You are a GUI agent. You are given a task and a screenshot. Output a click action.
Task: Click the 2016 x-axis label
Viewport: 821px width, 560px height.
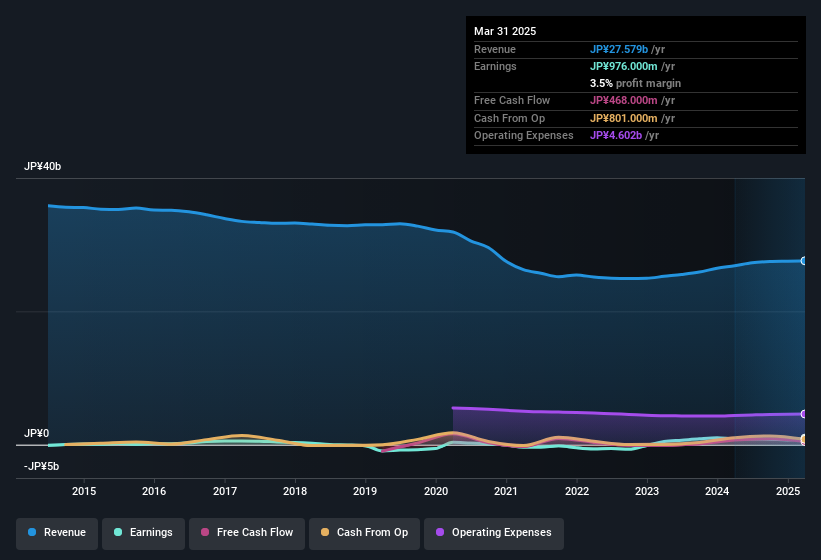(154, 491)
